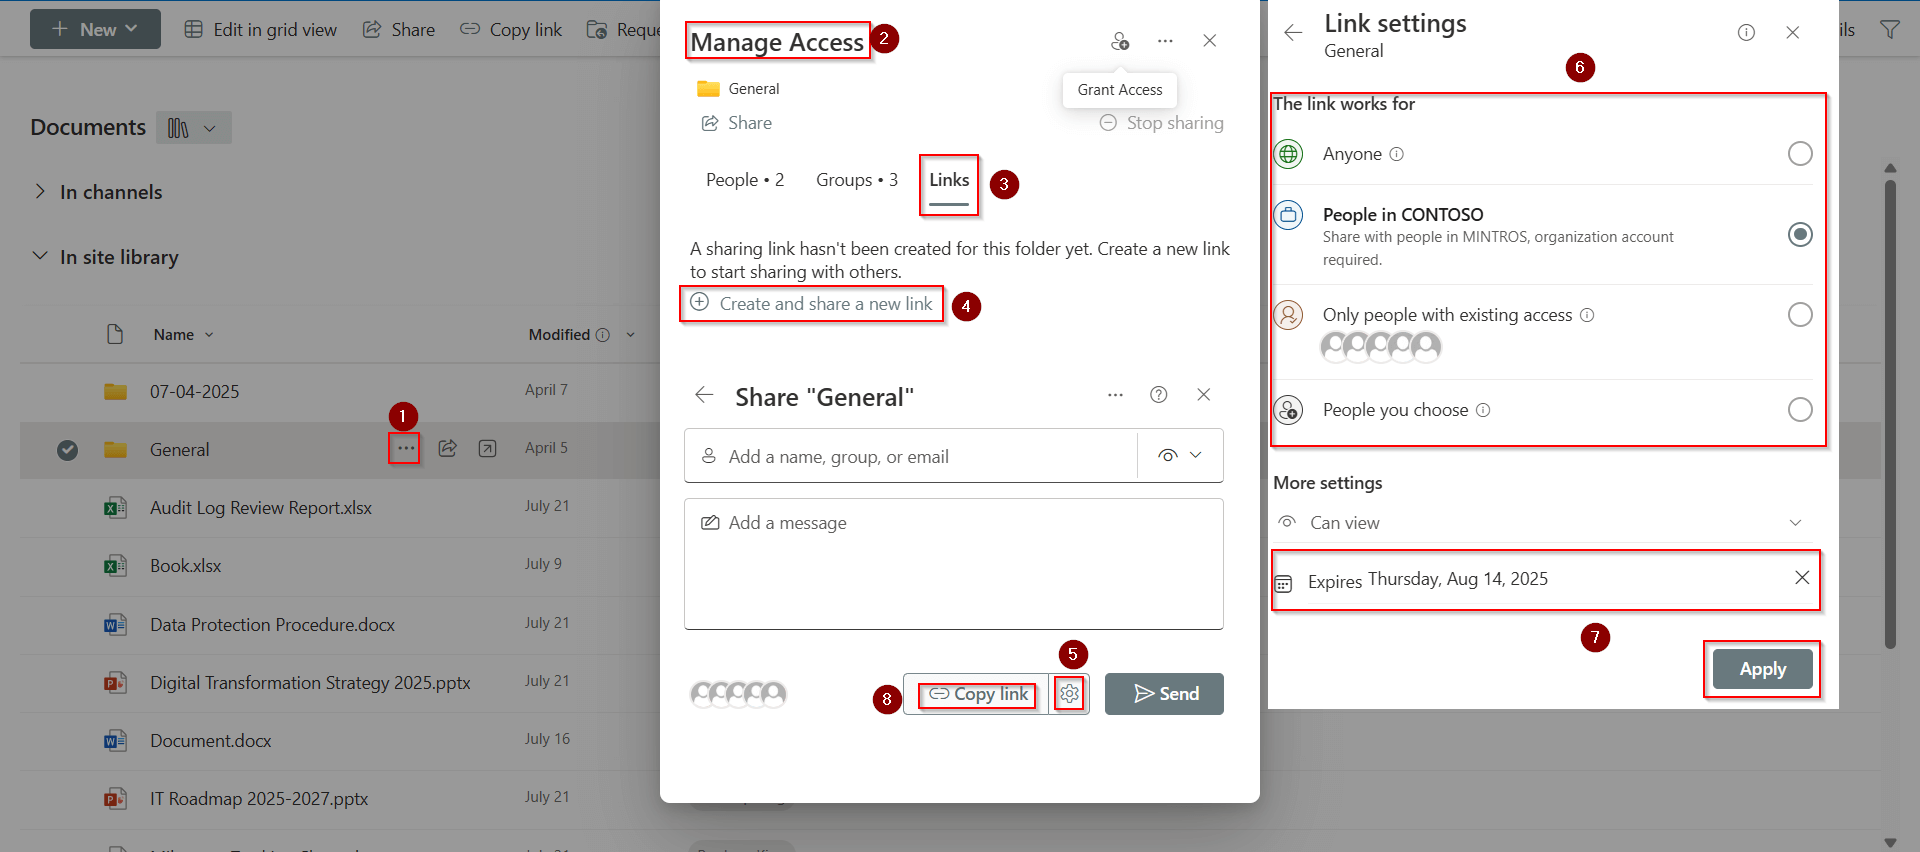Click the Add a message text box
This screenshot has height=852, width=1920.
tap(954, 564)
